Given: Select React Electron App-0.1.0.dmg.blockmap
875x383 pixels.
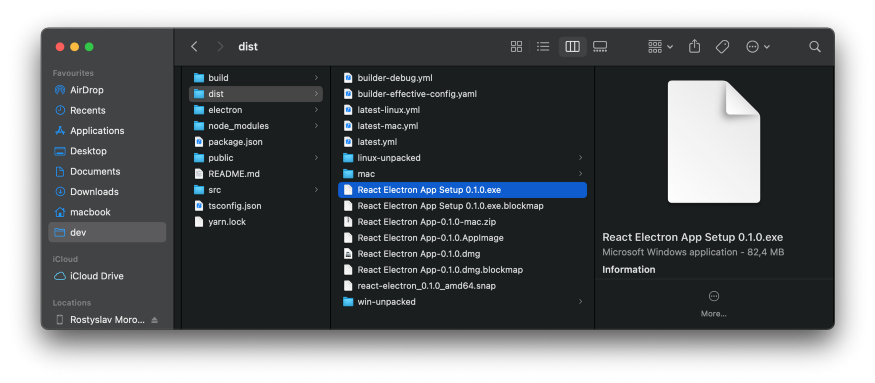Looking at the screenshot, I should pyautogui.click(x=462, y=270).
